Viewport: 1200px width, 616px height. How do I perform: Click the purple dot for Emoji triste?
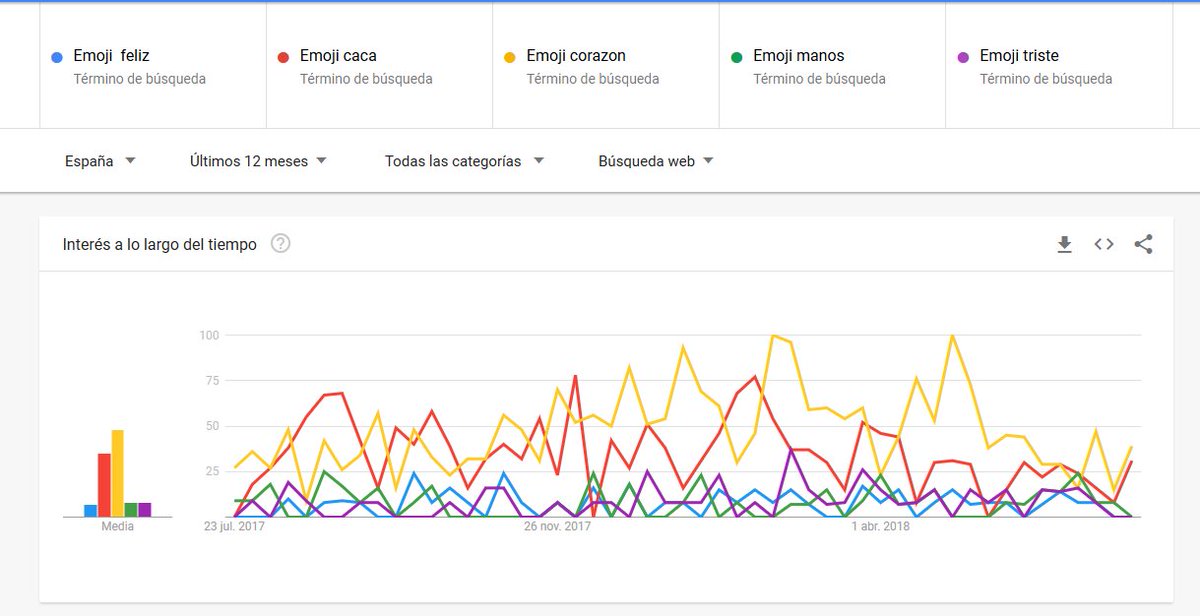pos(963,57)
